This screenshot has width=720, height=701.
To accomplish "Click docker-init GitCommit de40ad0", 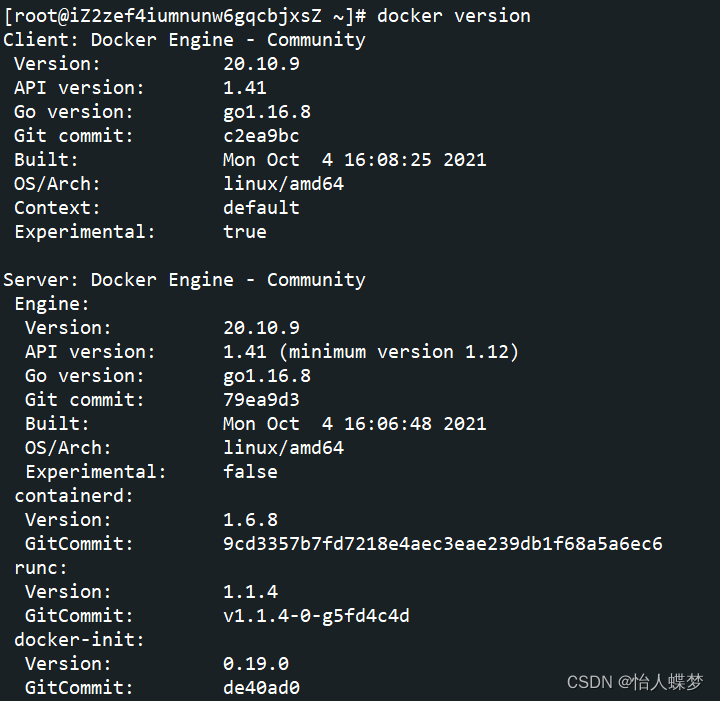I will pos(261,688).
